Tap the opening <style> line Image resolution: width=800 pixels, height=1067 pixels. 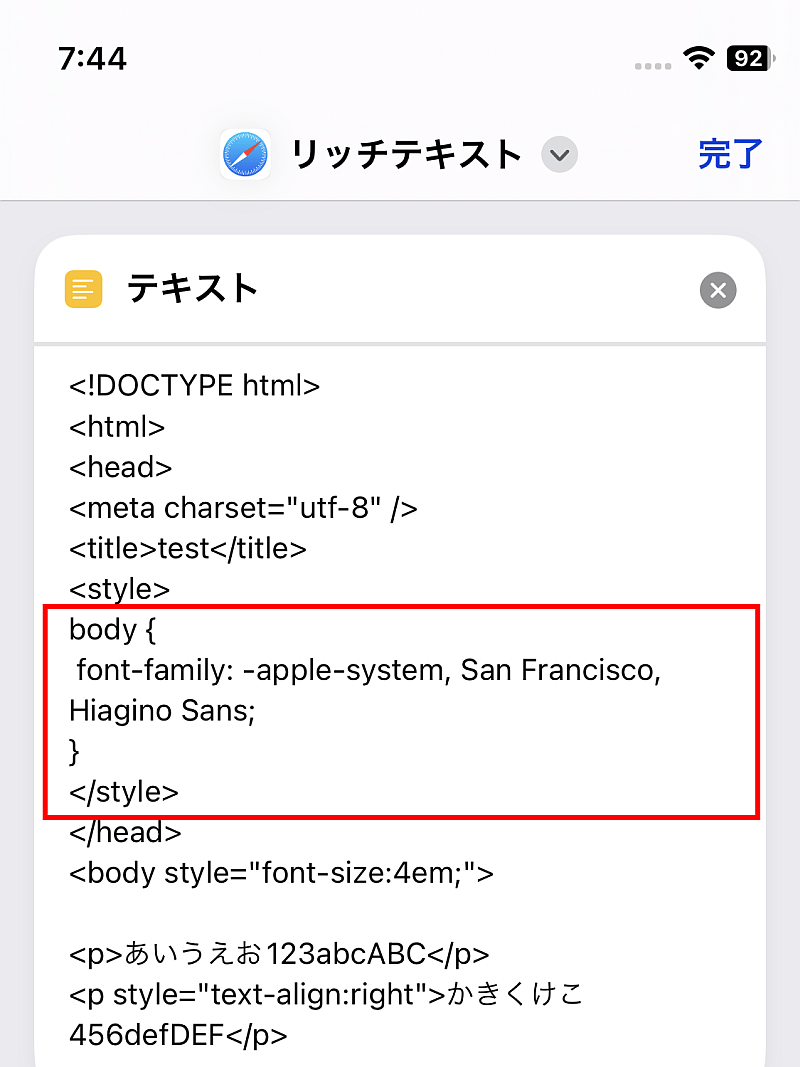click(x=120, y=589)
